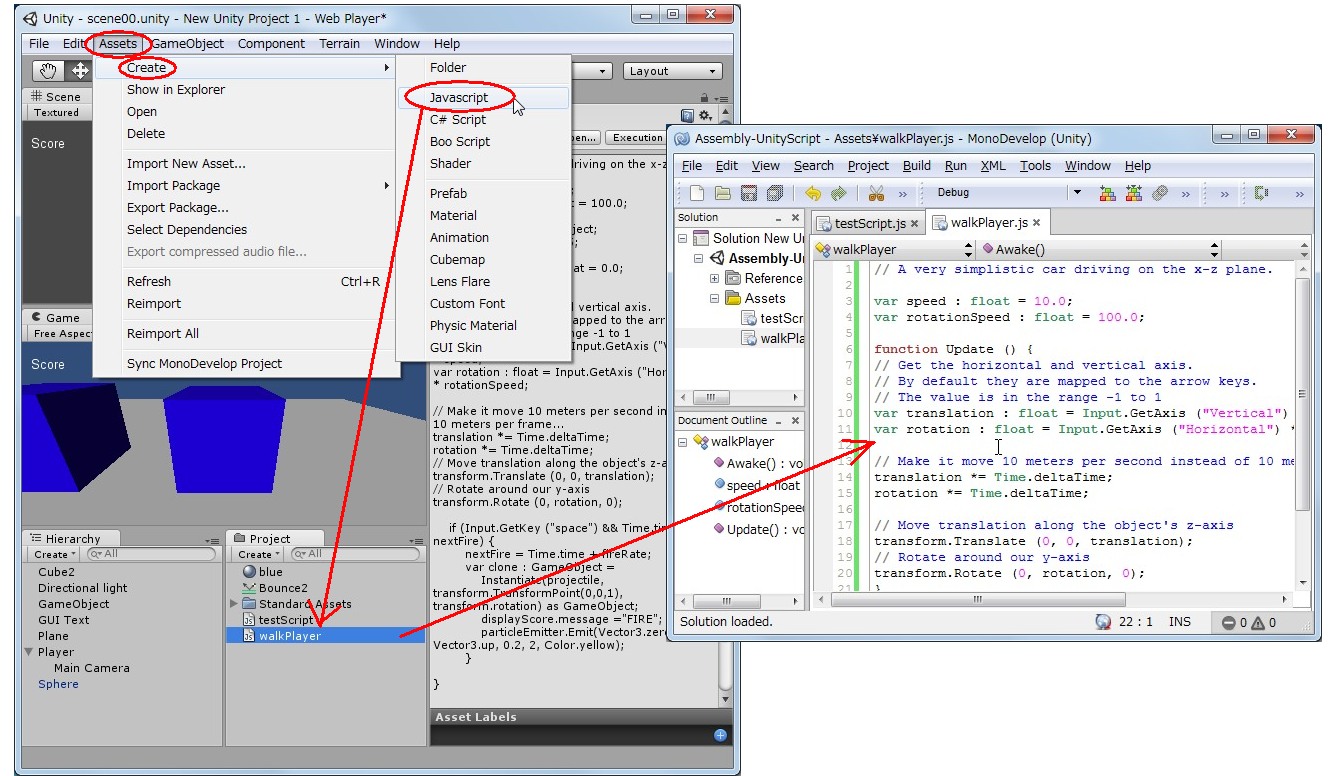This screenshot has height=776, width=1330.
Task: Open the Debug configuration dropdown
Action: tap(1077, 193)
